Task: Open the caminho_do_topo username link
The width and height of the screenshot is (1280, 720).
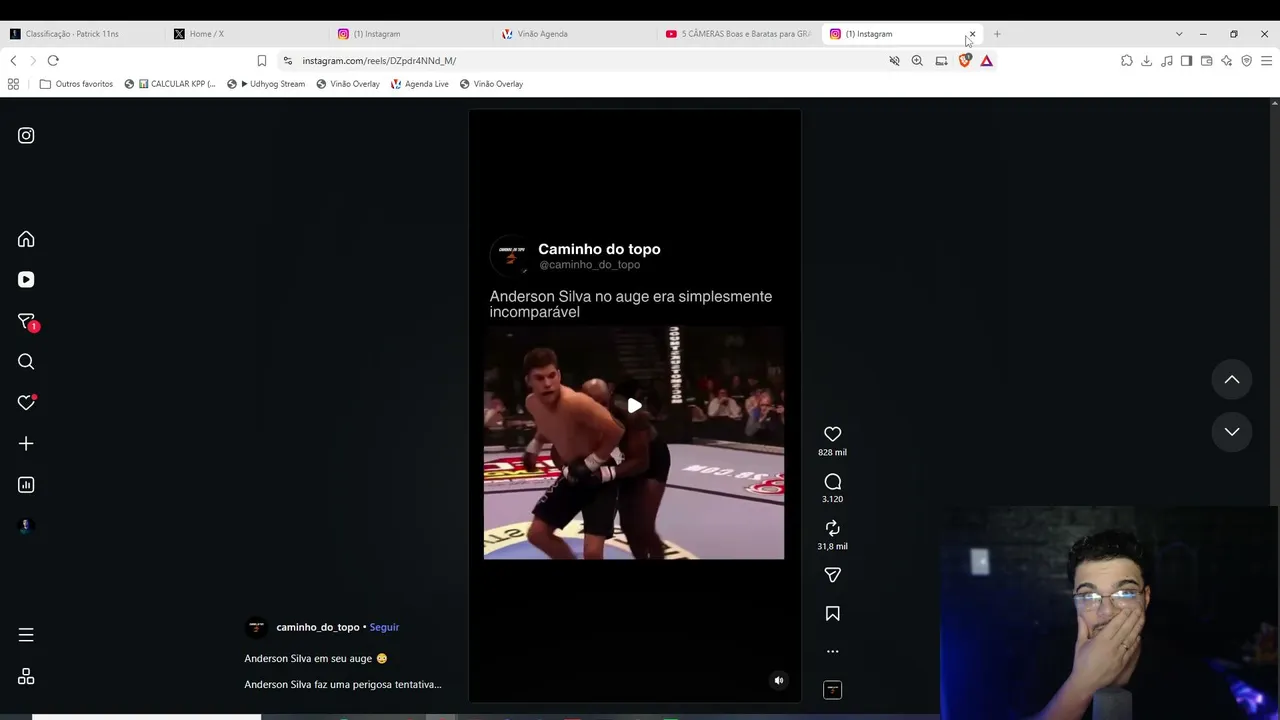Action: click(317, 627)
